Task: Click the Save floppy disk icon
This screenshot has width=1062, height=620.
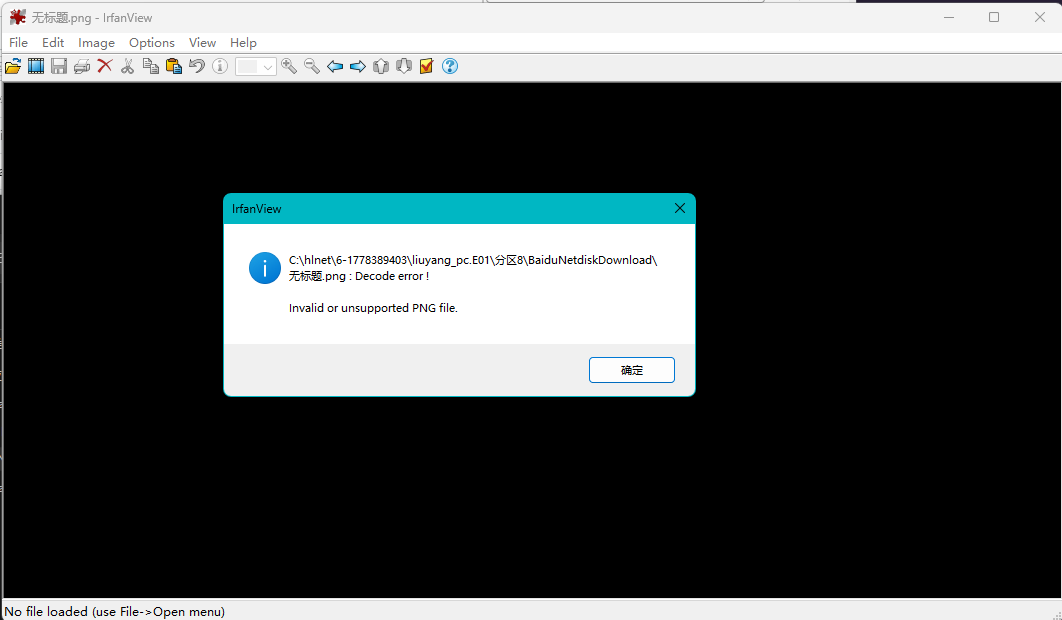Action: (x=59, y=66)
